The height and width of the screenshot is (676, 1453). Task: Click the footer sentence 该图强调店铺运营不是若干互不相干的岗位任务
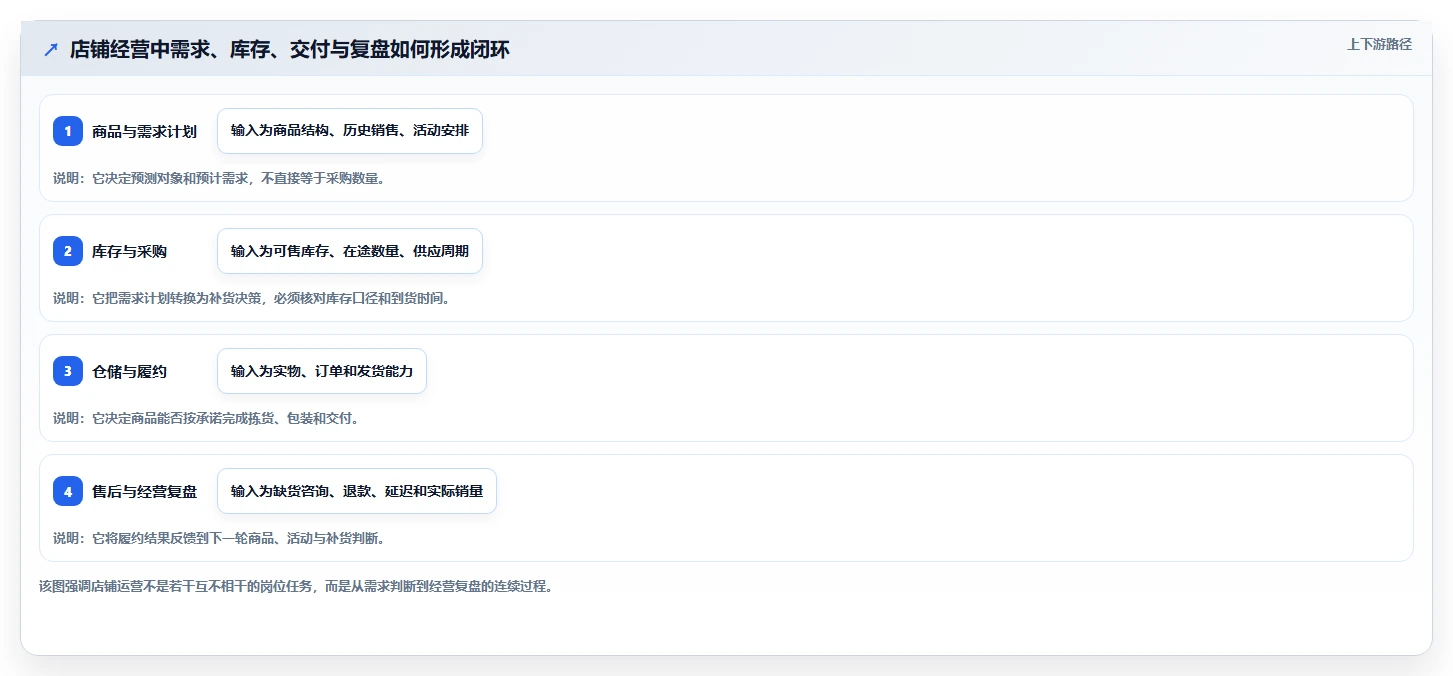click(x=175, y=586)
